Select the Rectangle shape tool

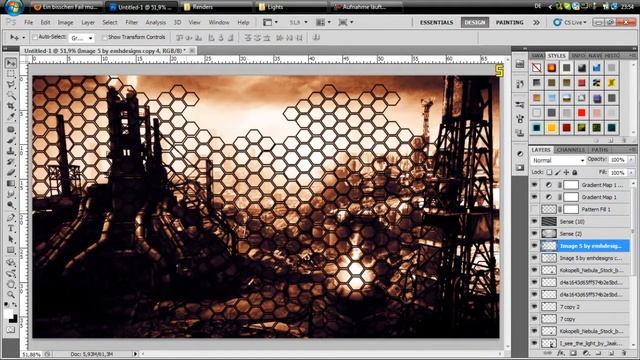click(x=11, y=250)
